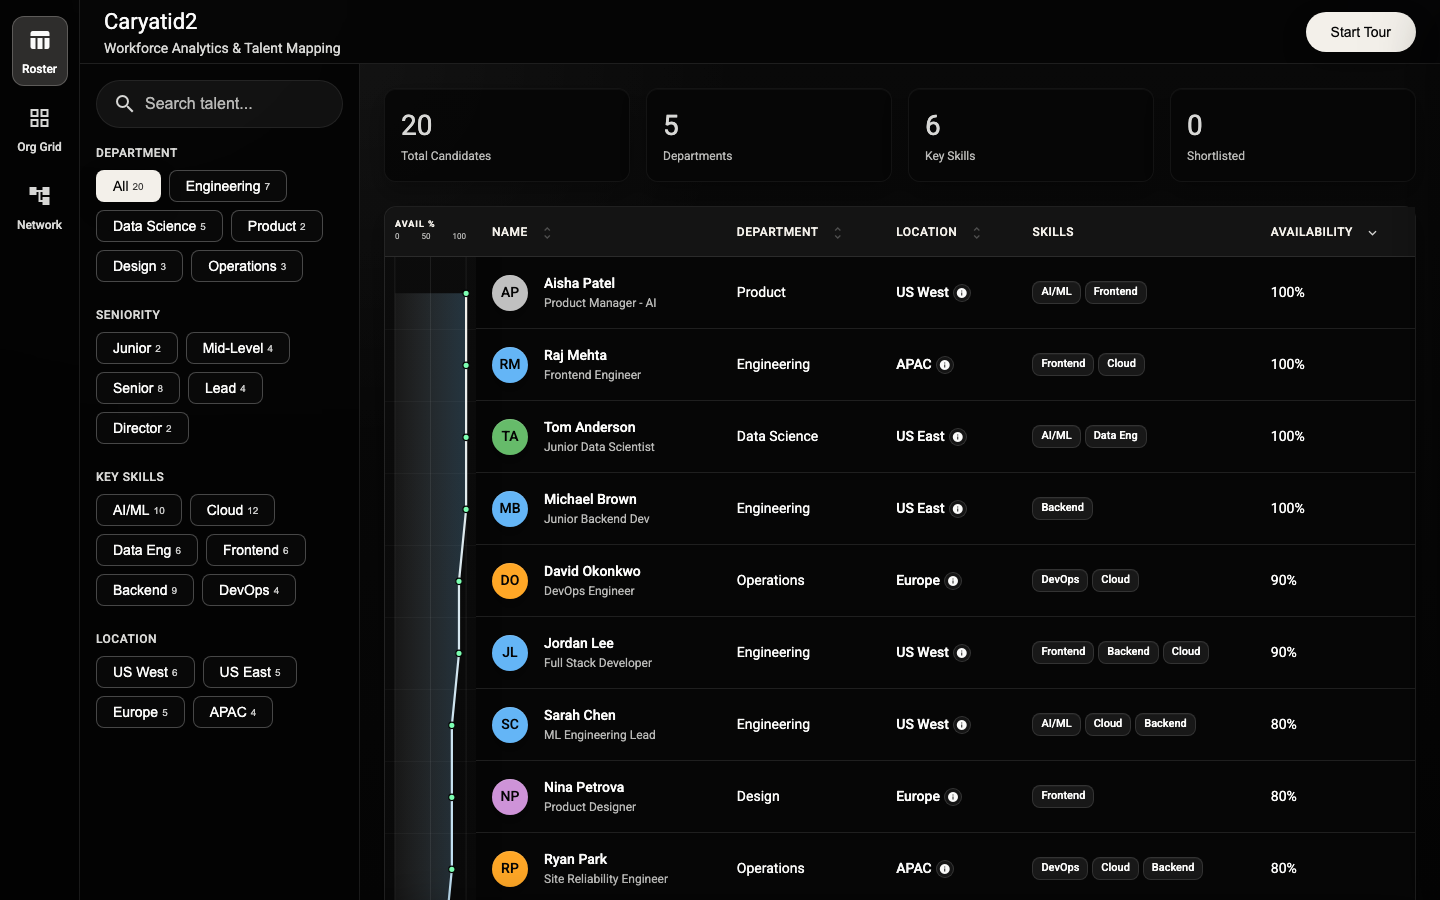Click info icon next to Aisha Patel's location
Image resolution: width=1440 pixels, height=900 pixels.
pyautogui.click(x=962, y=293)
